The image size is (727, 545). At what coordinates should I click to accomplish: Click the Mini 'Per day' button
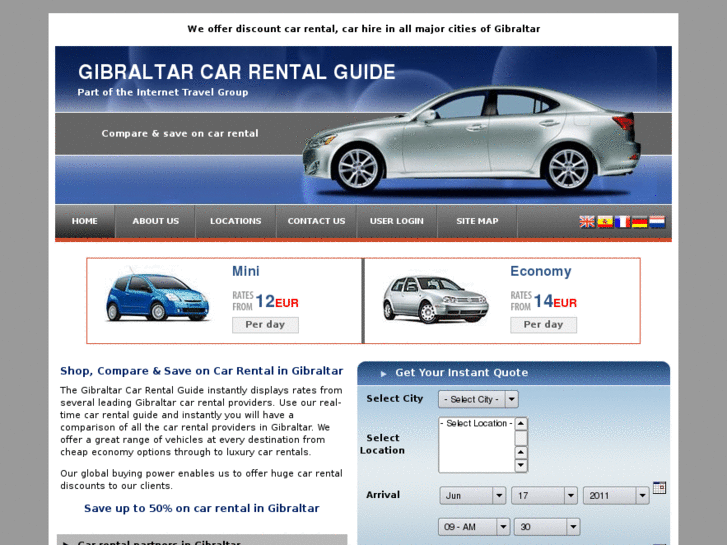coord(265,325)
